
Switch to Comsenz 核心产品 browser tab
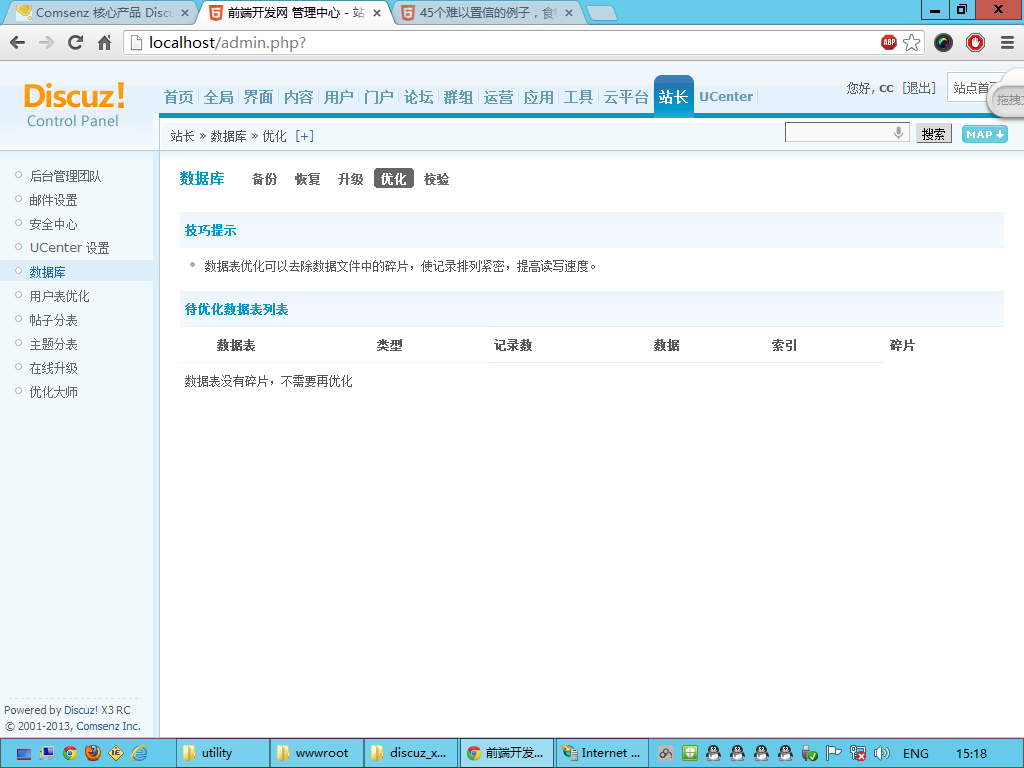point(103,12)
